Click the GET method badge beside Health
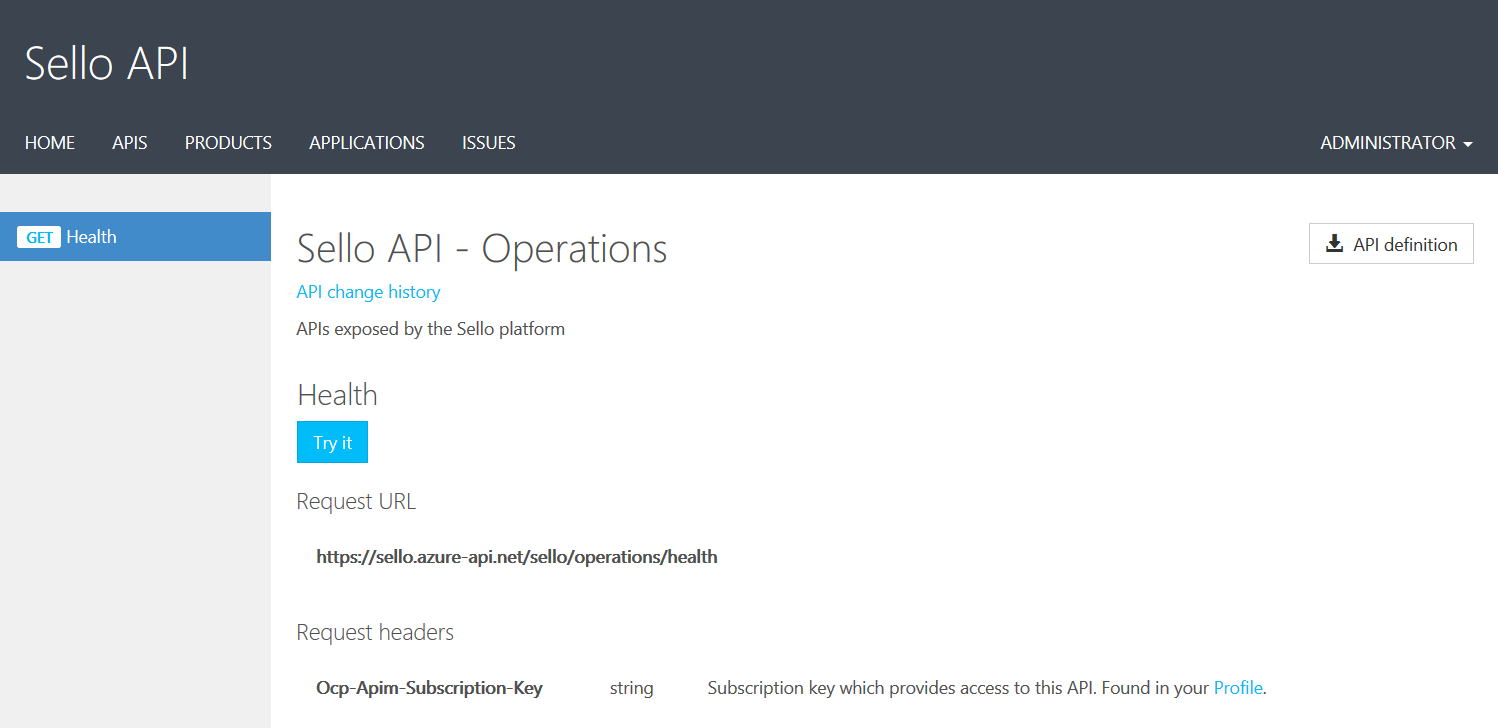 pyautogui.click(x=39, y=236)
